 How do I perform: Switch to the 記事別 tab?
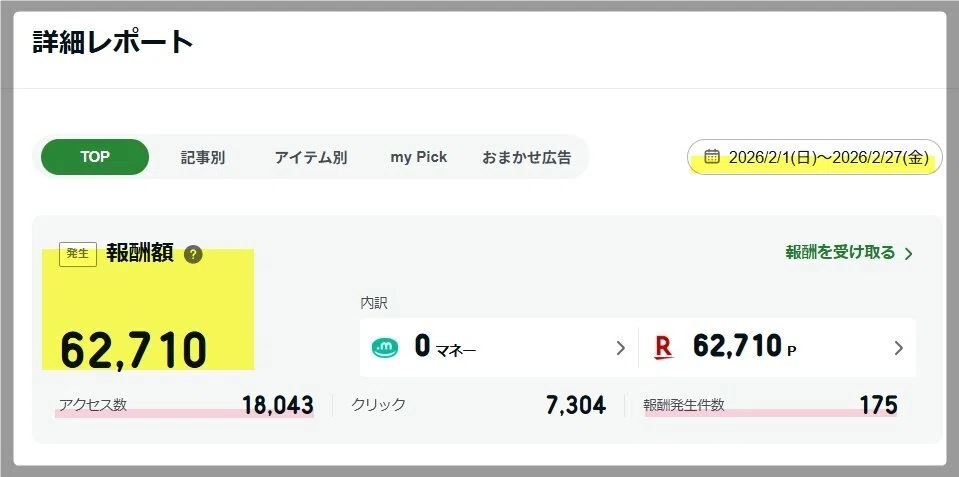tap(203, 157)
